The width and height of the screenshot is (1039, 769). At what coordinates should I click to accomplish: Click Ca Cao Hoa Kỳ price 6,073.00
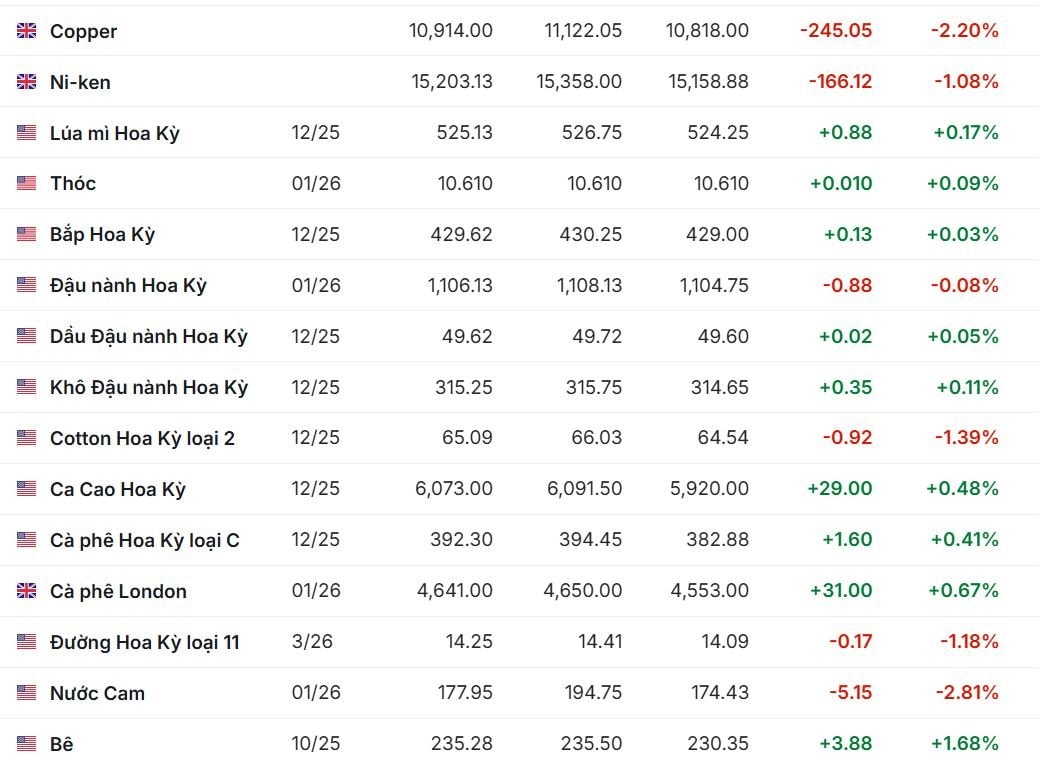click(454, 489)
